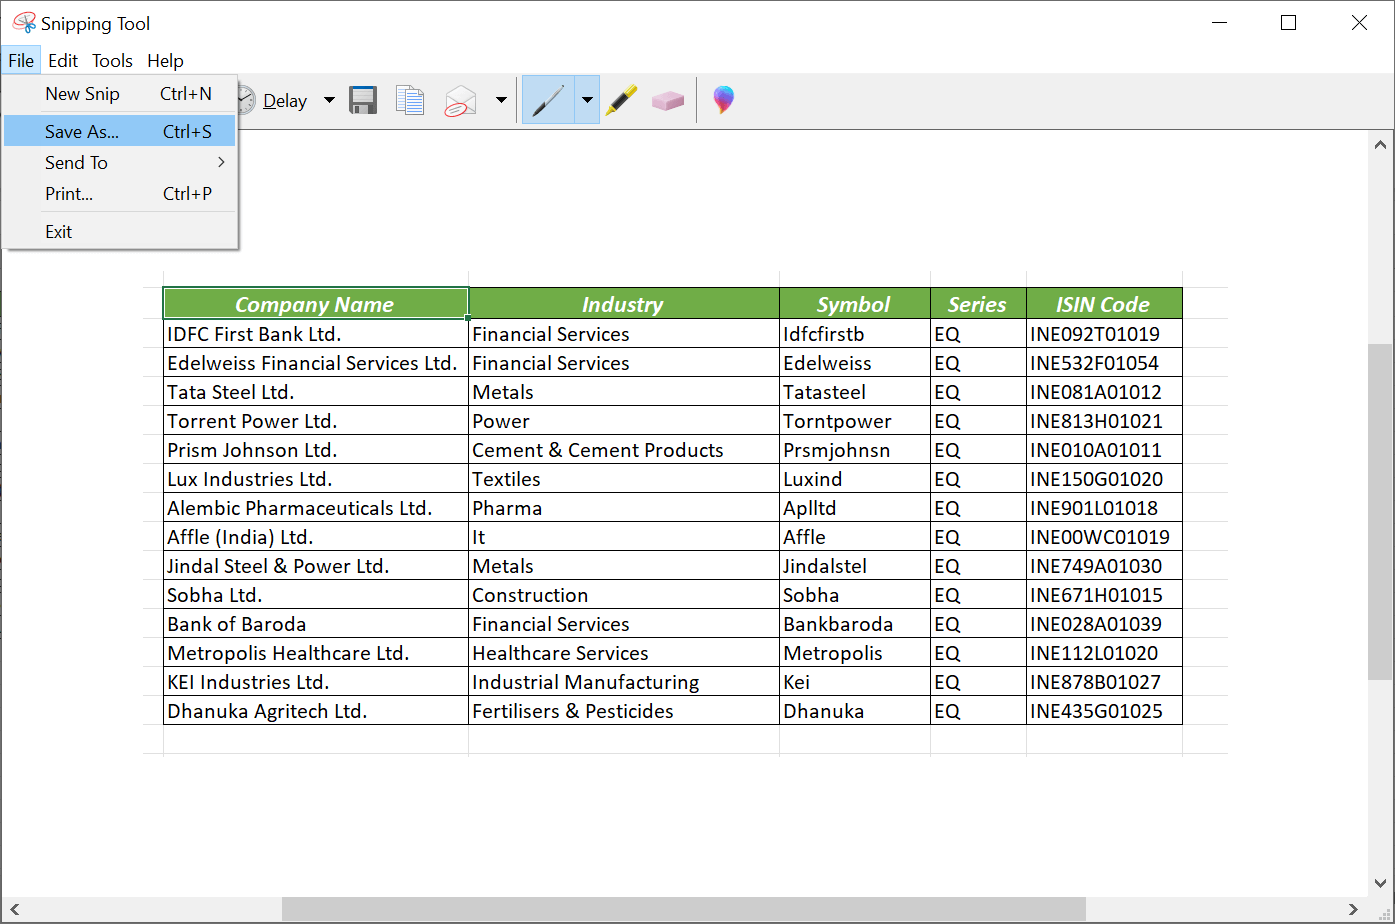Click the Company Name header cell
Image resolution: width=1395 pixels, height=924 pixels.
tap(315, 304)
